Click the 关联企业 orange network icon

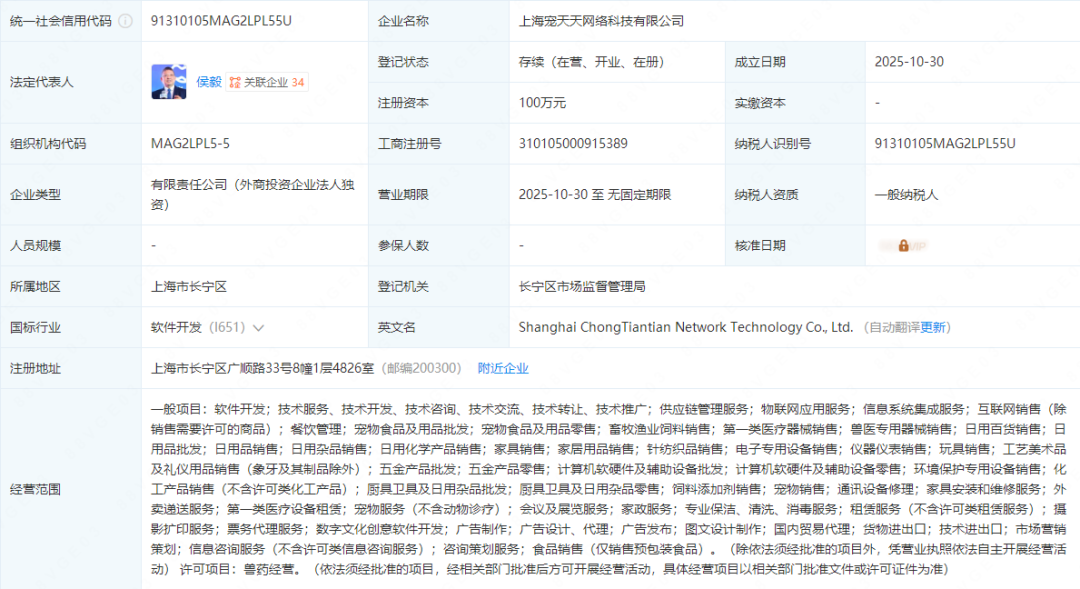234,83
